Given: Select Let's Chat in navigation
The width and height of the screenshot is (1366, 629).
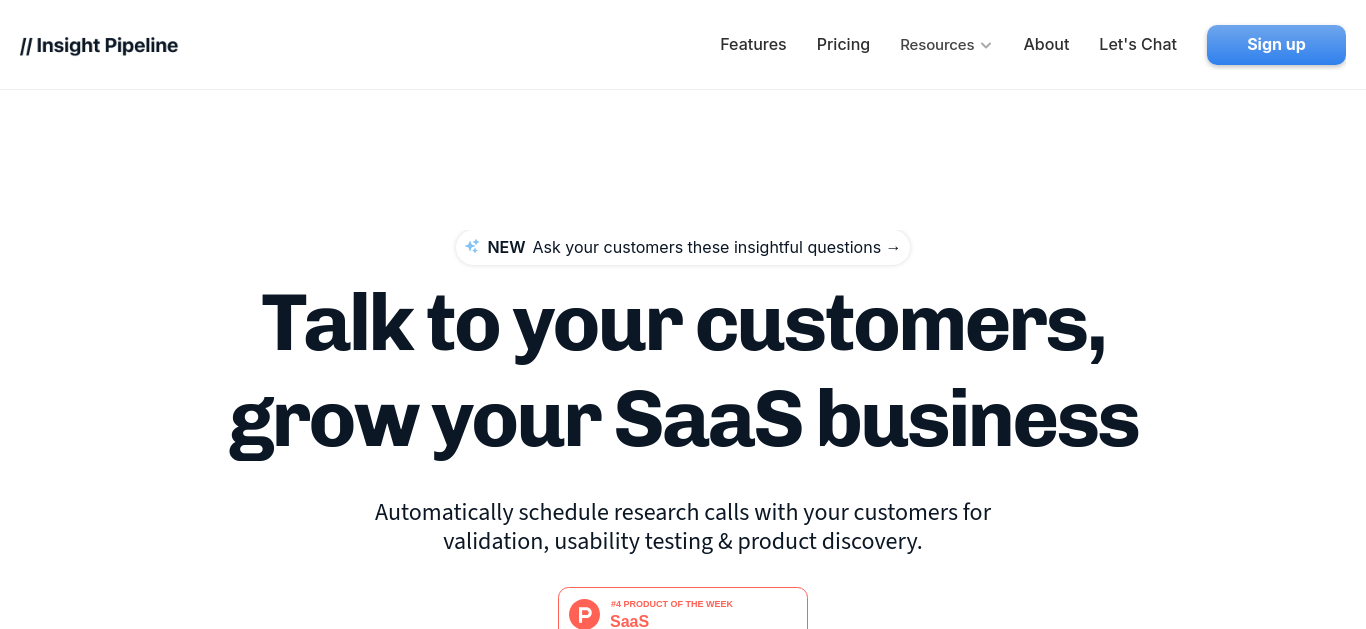Looking at the screenshot, I should (x=1138, y=45).
